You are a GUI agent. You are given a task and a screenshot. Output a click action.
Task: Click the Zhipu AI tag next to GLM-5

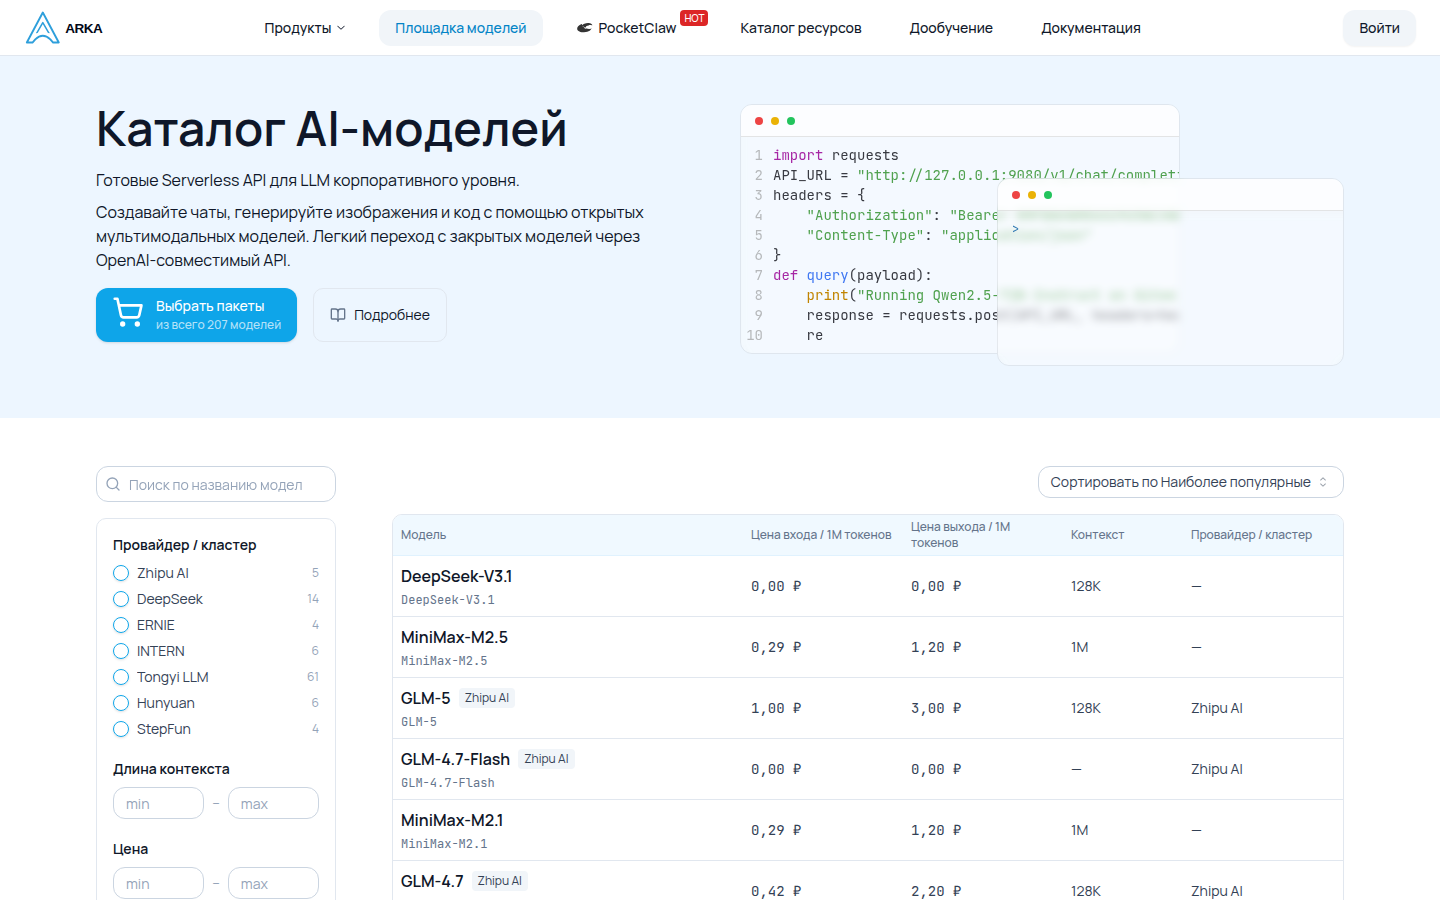coord(487,698)
